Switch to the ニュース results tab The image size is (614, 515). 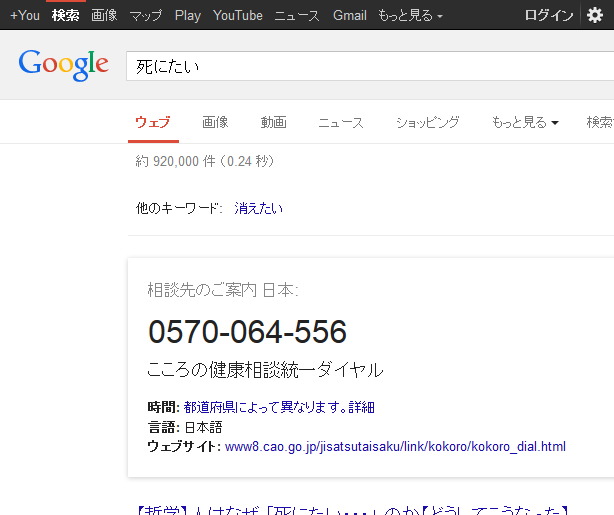click(341, 123)
